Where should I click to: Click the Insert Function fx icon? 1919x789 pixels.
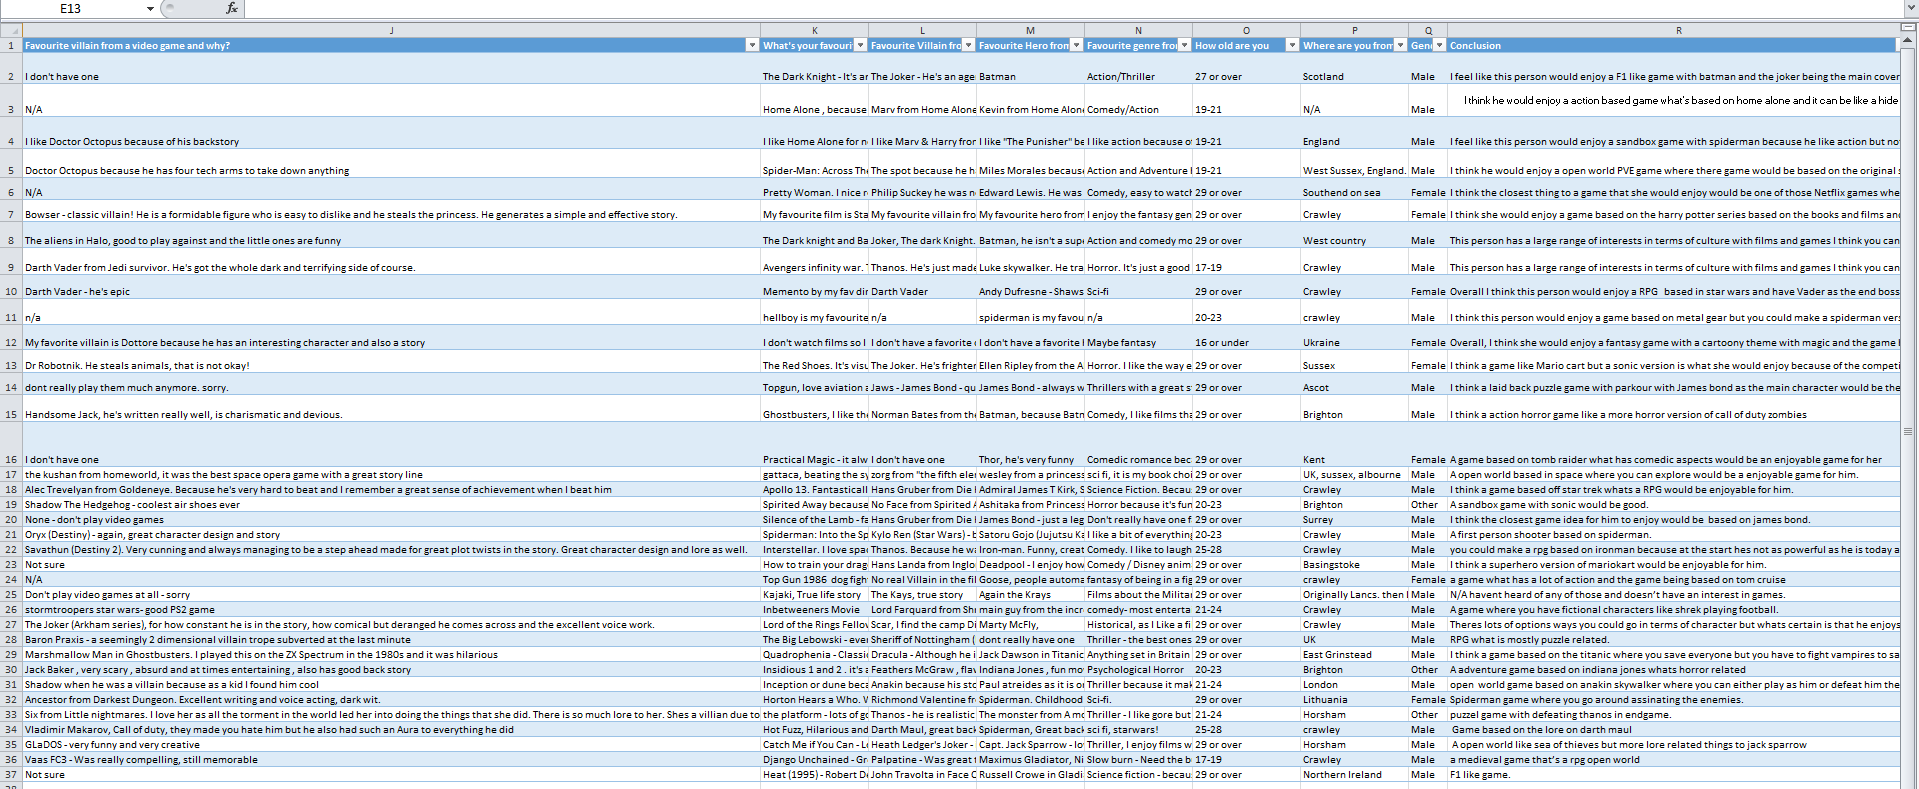(x=231, y=8)
